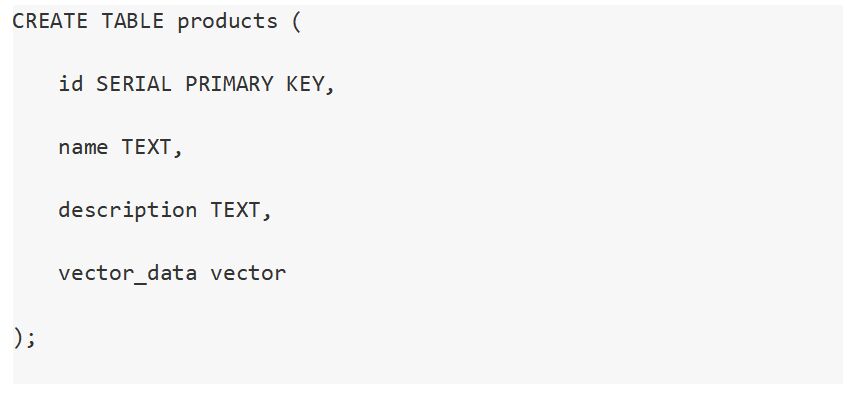The image size is (851, 395).
Task: Click the description column name
Action: pos(128,211)
